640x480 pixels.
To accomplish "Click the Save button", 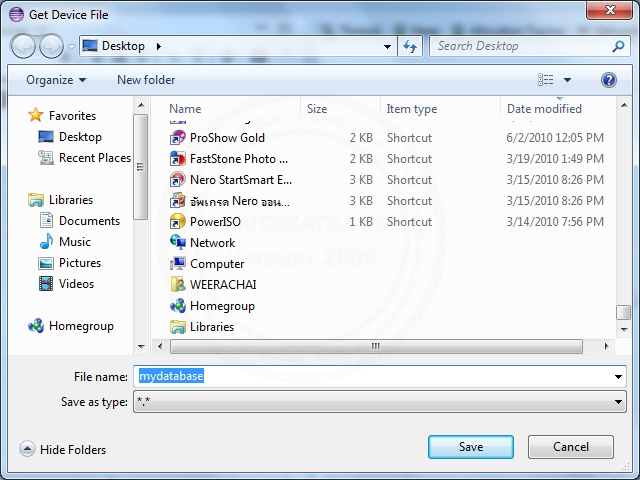I will (x=471, y=447).
